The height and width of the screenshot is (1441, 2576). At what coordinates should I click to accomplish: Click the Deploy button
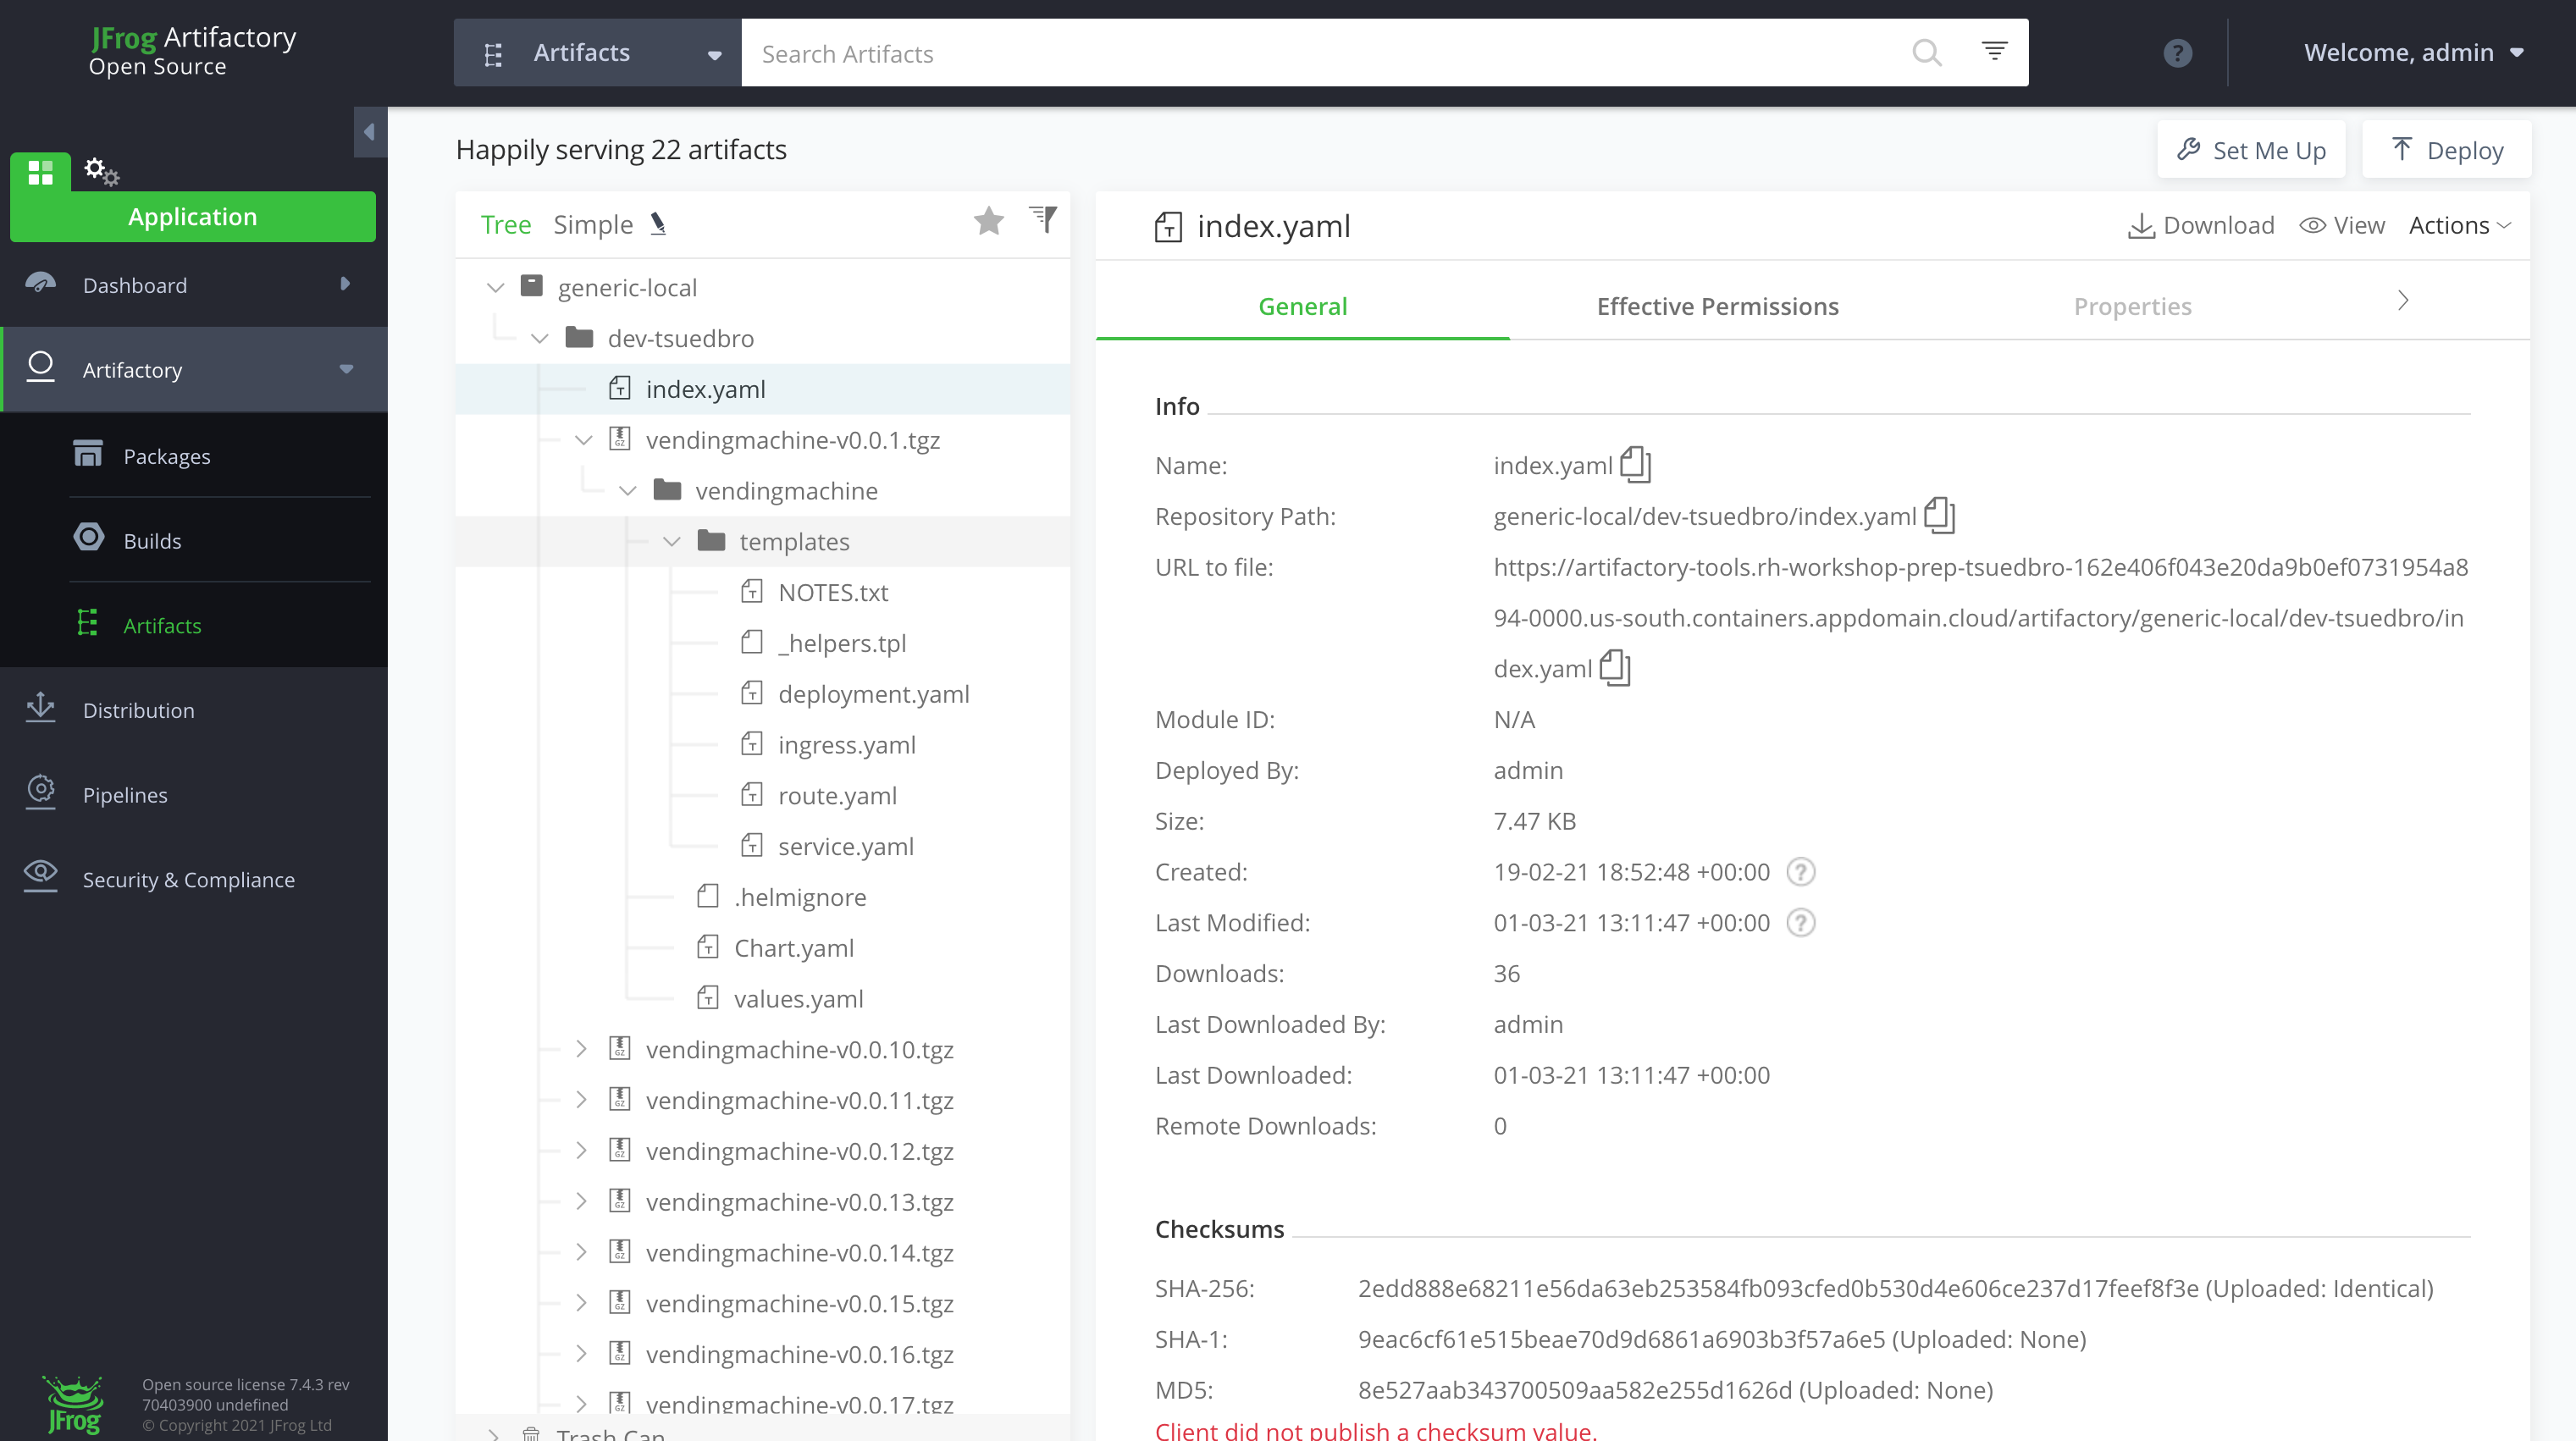coord(2446,150)
